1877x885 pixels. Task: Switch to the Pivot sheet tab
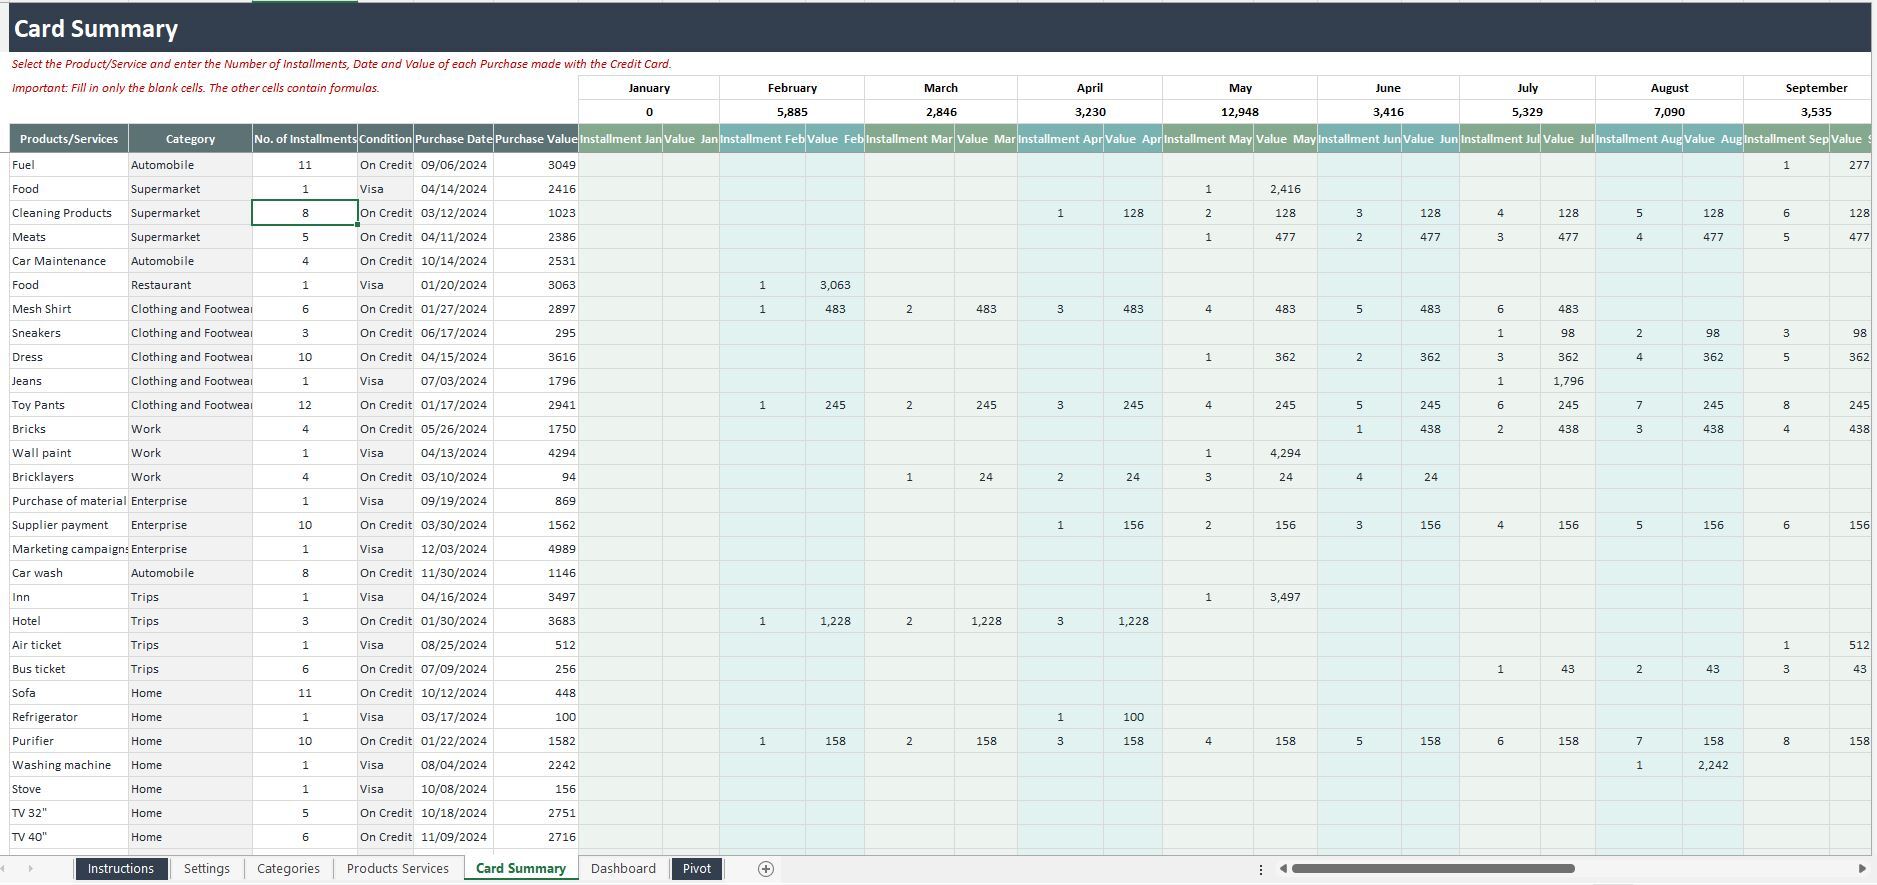(x=696, y=869)
